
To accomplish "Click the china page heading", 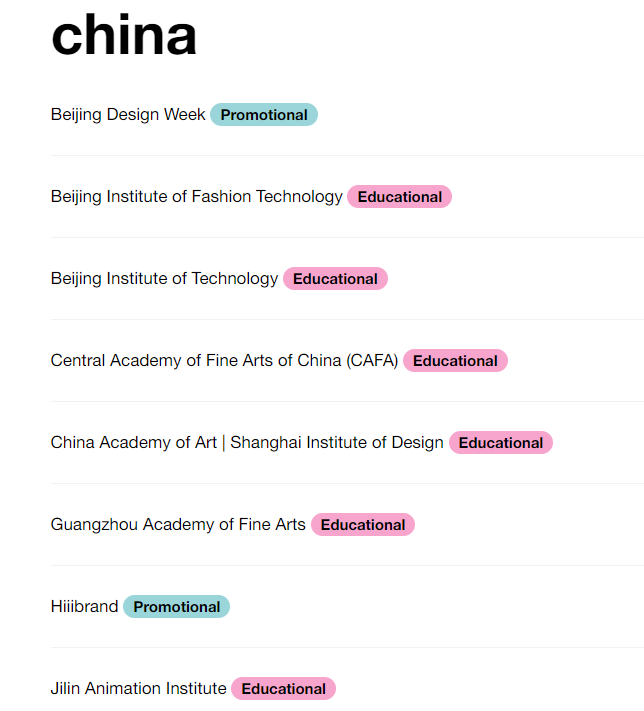I will click(124, 35).
